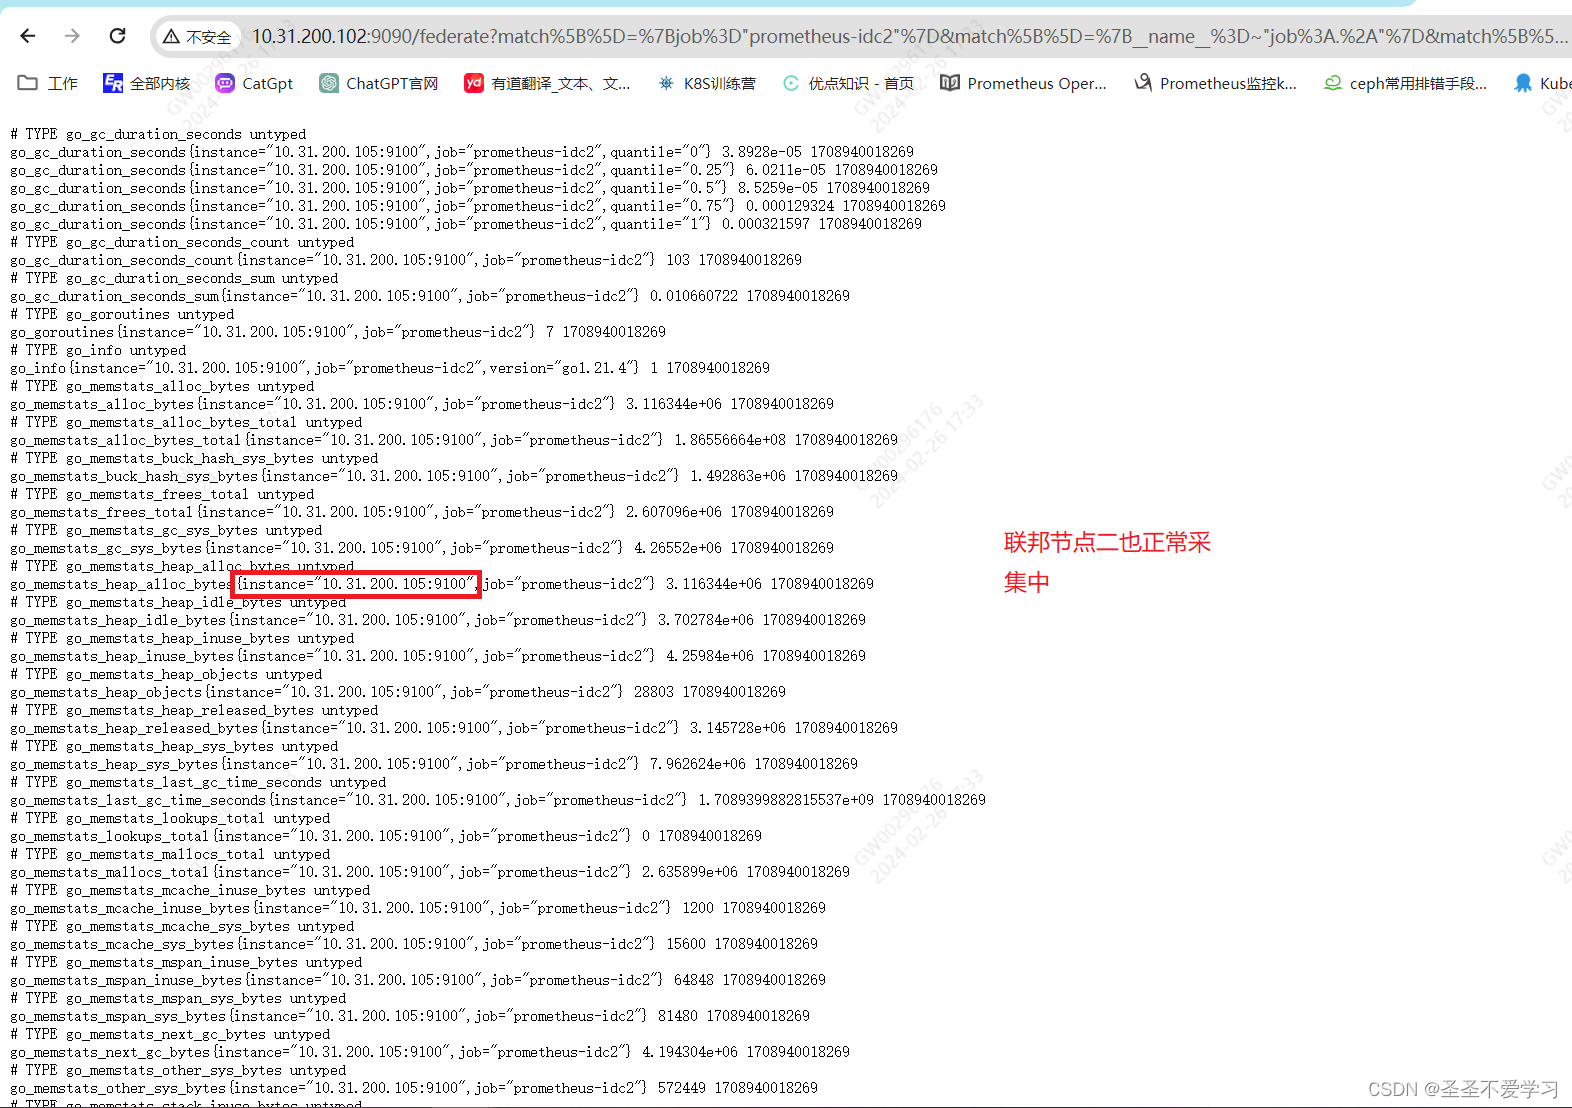Open the CatGpt bookmark
This screenshot has height=1108, width=1572.
(x=255, y=83)
